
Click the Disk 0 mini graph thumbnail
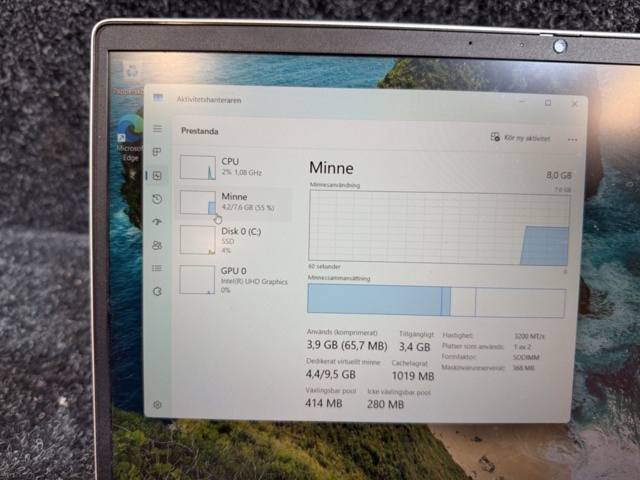198,240
